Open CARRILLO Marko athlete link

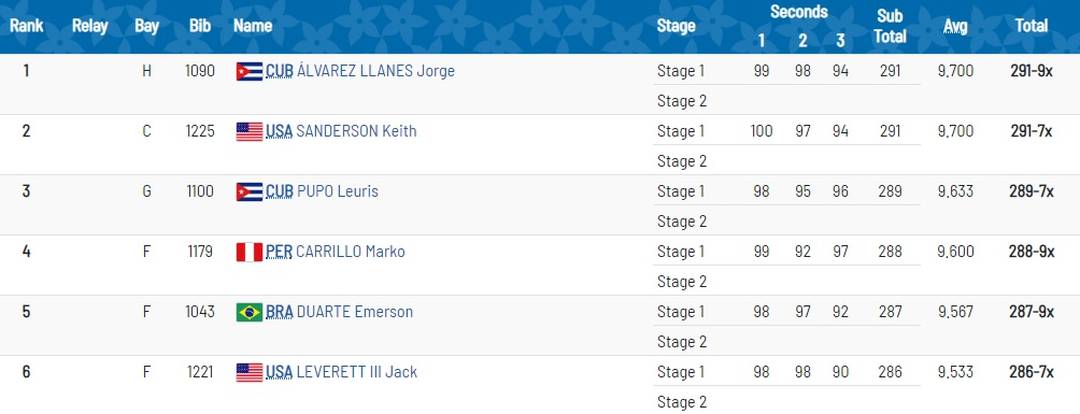tap(351, 251)
